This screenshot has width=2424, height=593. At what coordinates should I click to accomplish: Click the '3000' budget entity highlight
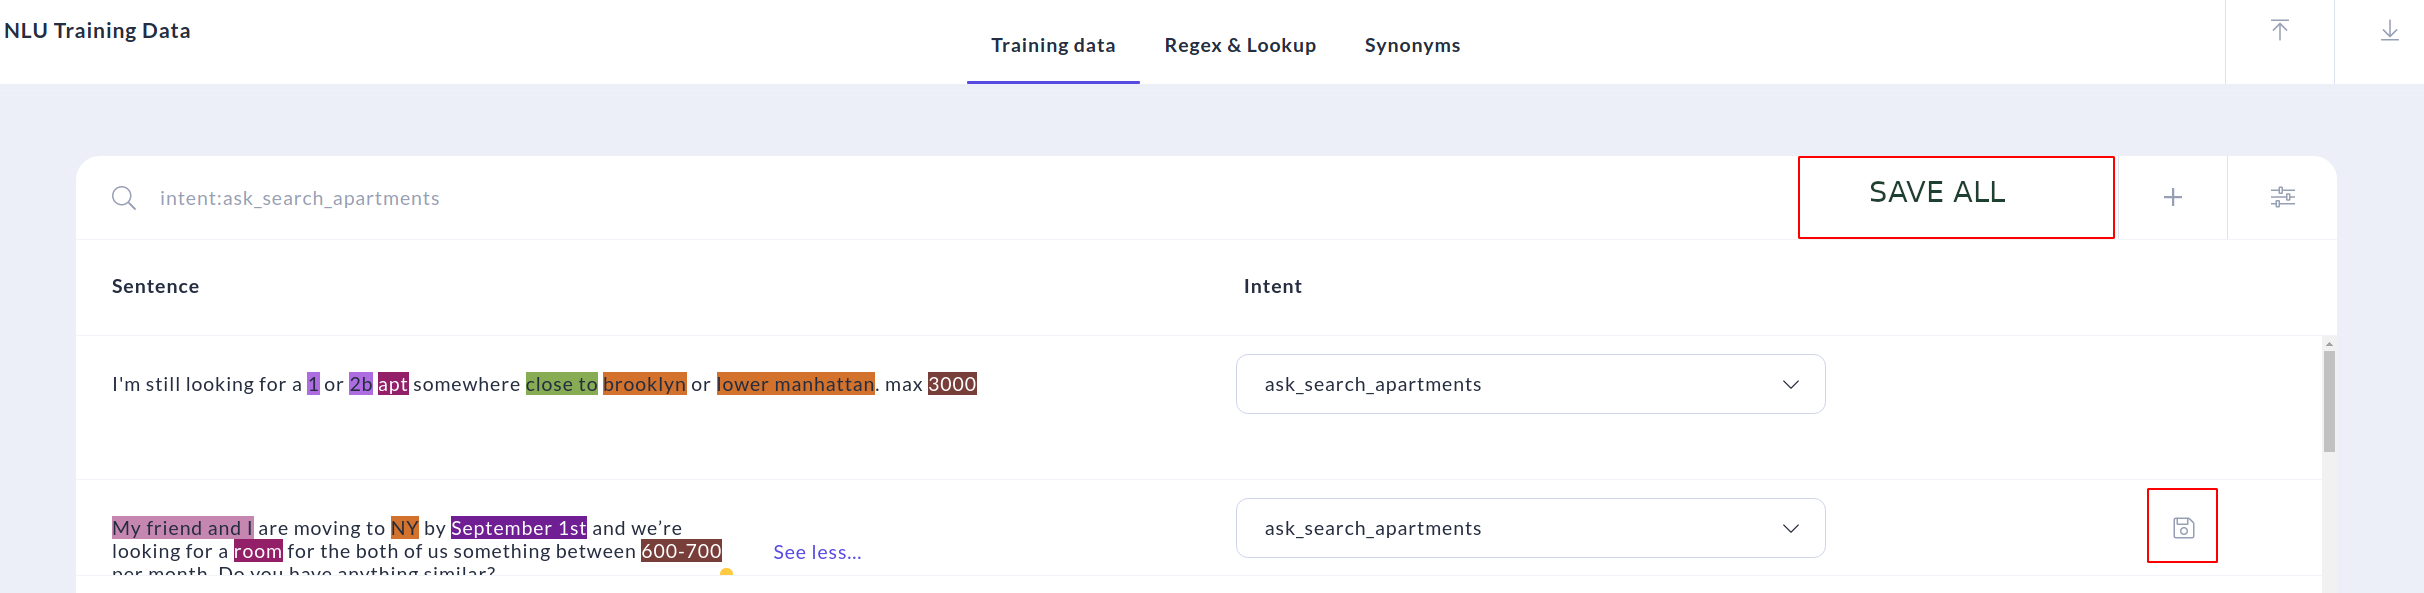(x=952, y=383)
